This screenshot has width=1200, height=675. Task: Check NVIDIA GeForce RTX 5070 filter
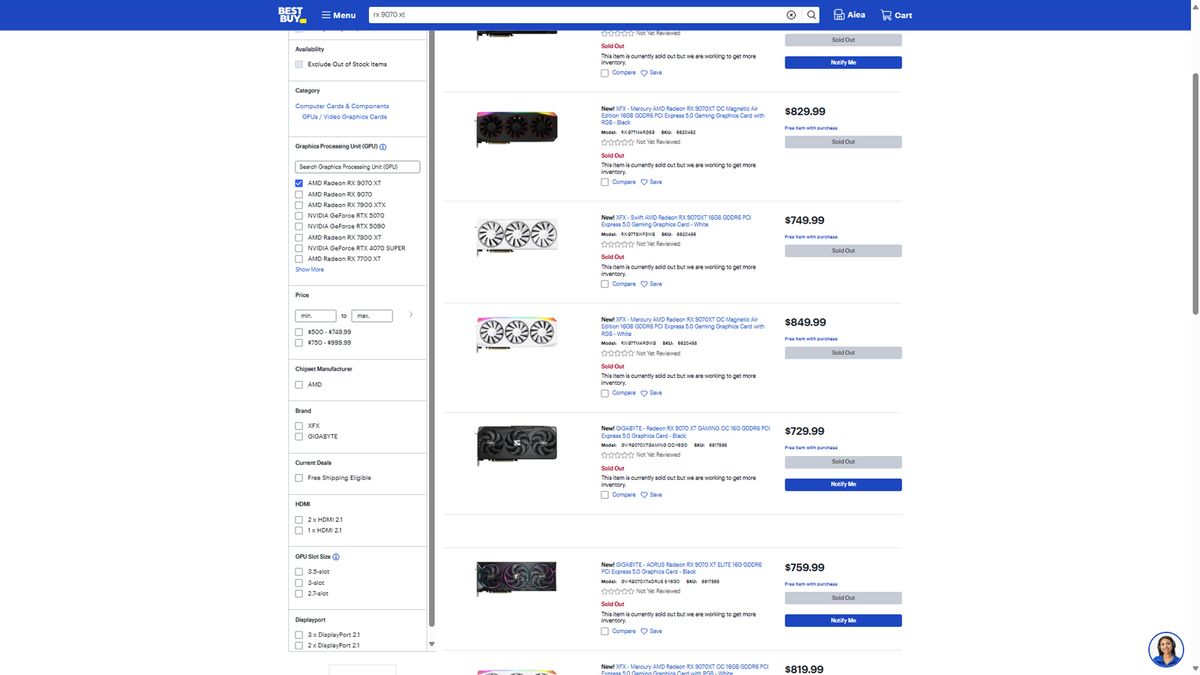tap(299, 215)
